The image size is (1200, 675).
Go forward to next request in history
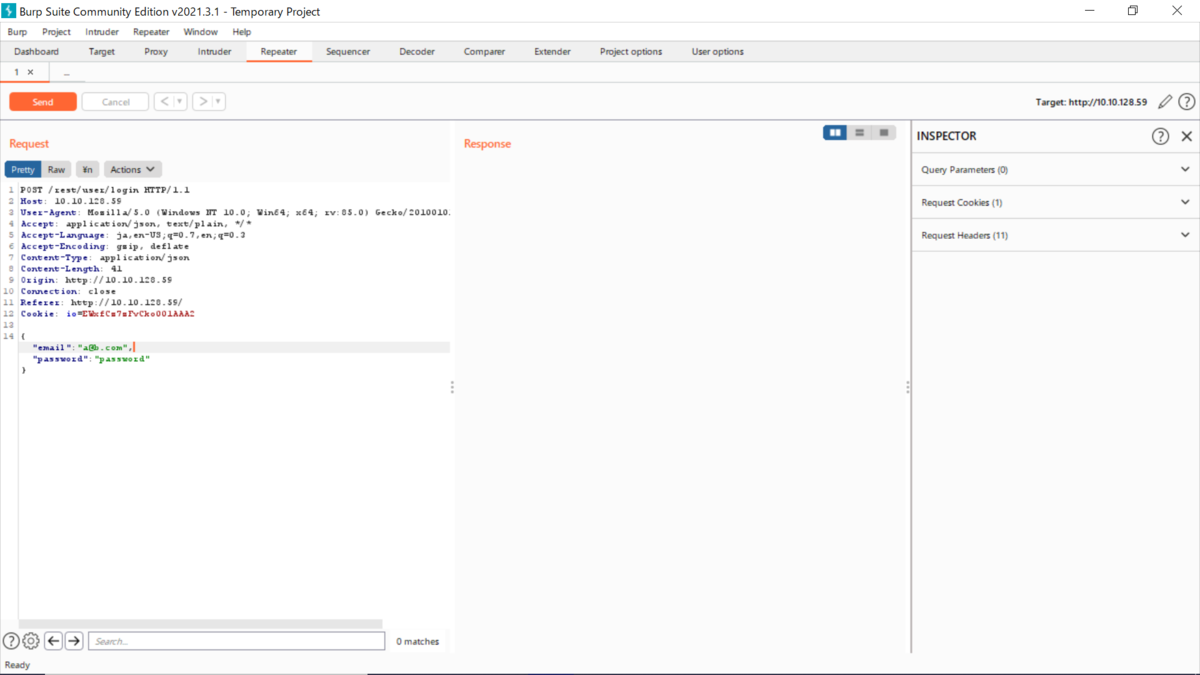[x=202, y=101]
